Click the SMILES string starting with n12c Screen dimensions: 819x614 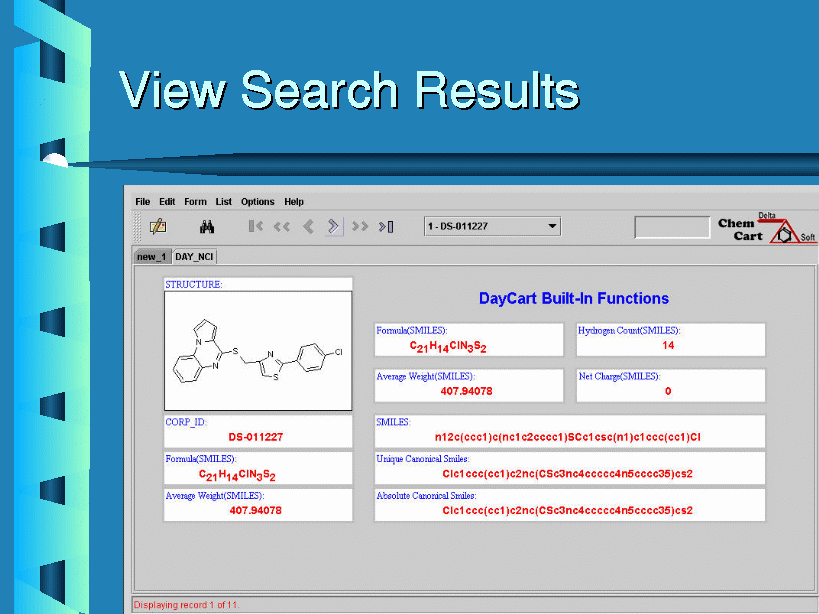pos(568,437)
